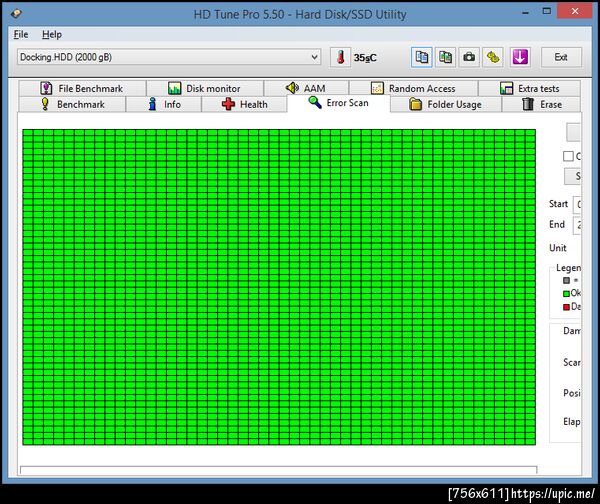Image resolution: width=600 pixels, height=504 pixels.
Task: Switch to the AAM tab
Action: [306, 88]
